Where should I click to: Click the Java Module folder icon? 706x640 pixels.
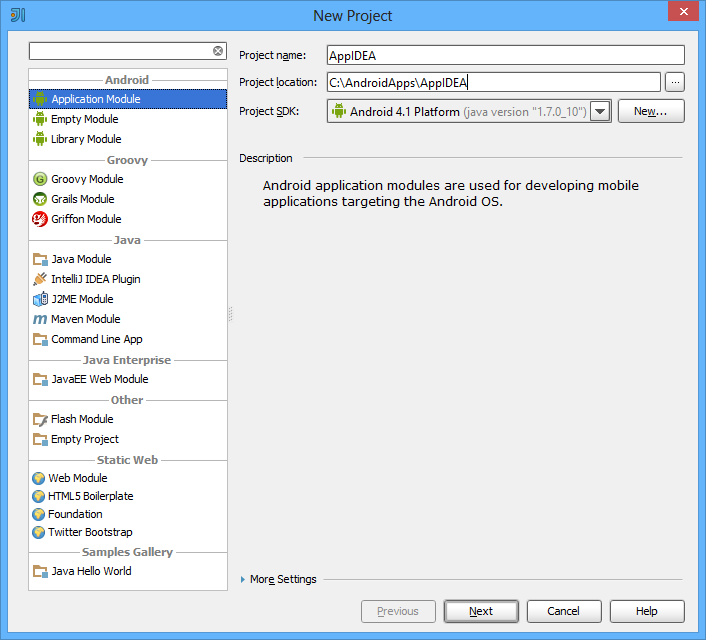click(40, 259)
